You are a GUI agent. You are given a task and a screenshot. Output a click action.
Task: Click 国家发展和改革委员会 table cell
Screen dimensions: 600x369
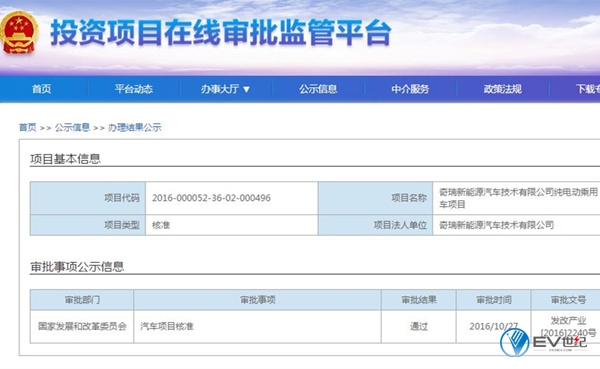click(82, 327)
